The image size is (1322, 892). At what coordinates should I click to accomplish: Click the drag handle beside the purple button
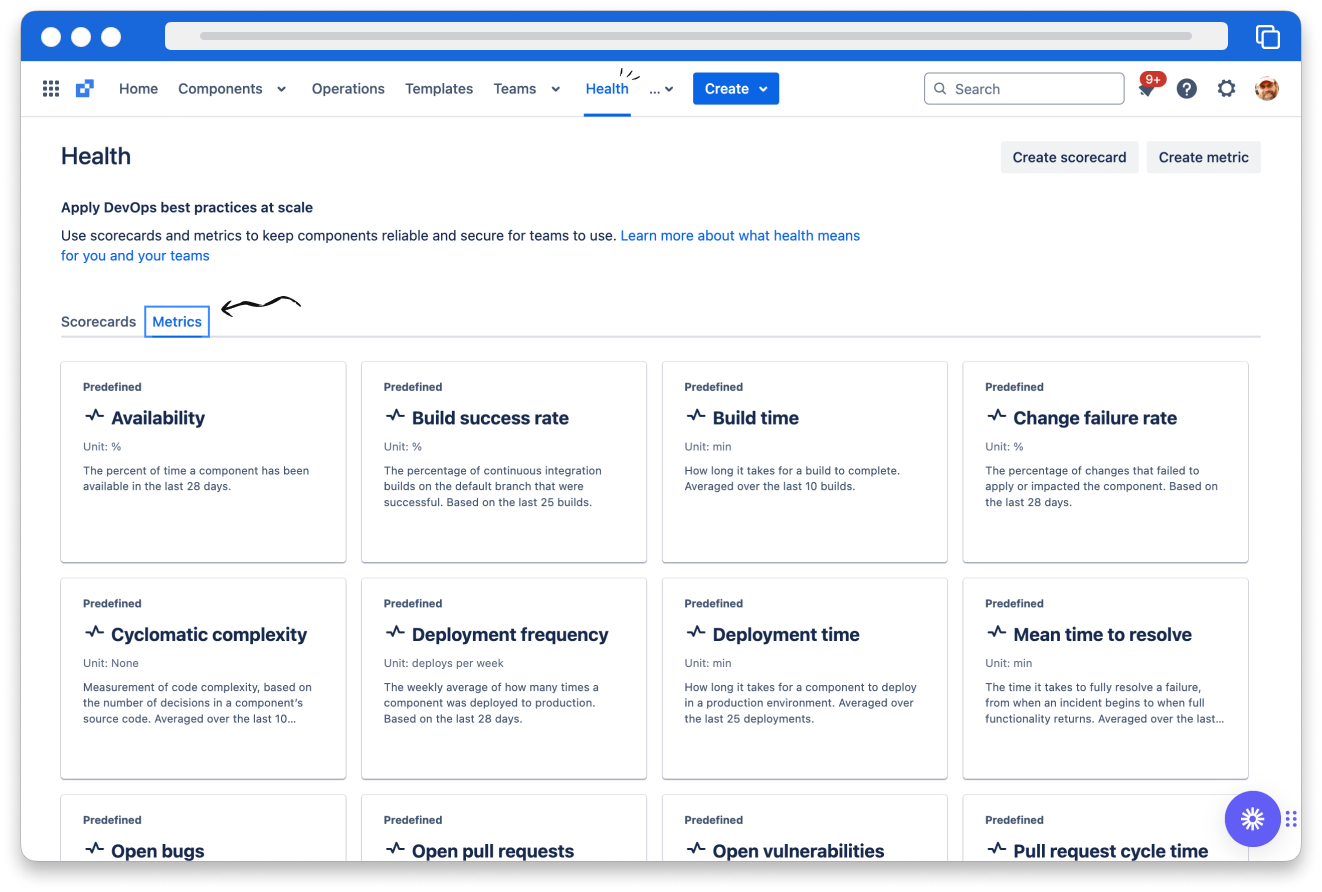point(1292,819)
